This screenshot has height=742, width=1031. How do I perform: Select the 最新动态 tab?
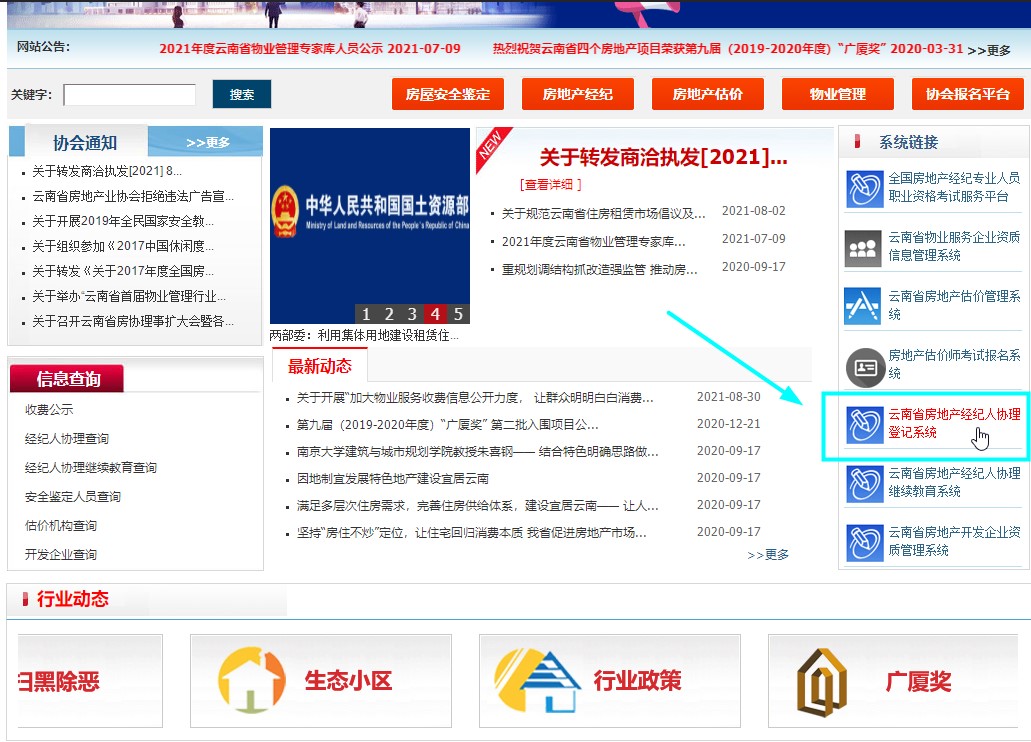coord(320,366)
